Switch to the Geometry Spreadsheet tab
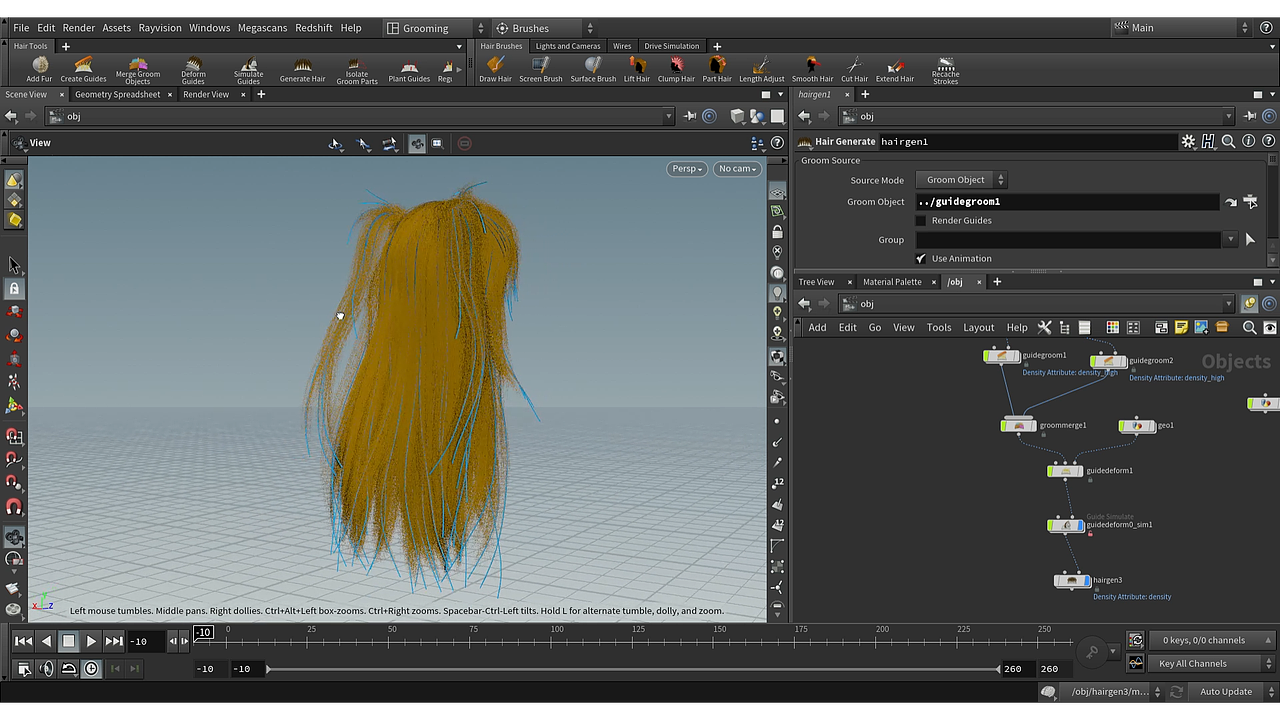The width and height of the screenshot is (1280, 720). point(117,95)
